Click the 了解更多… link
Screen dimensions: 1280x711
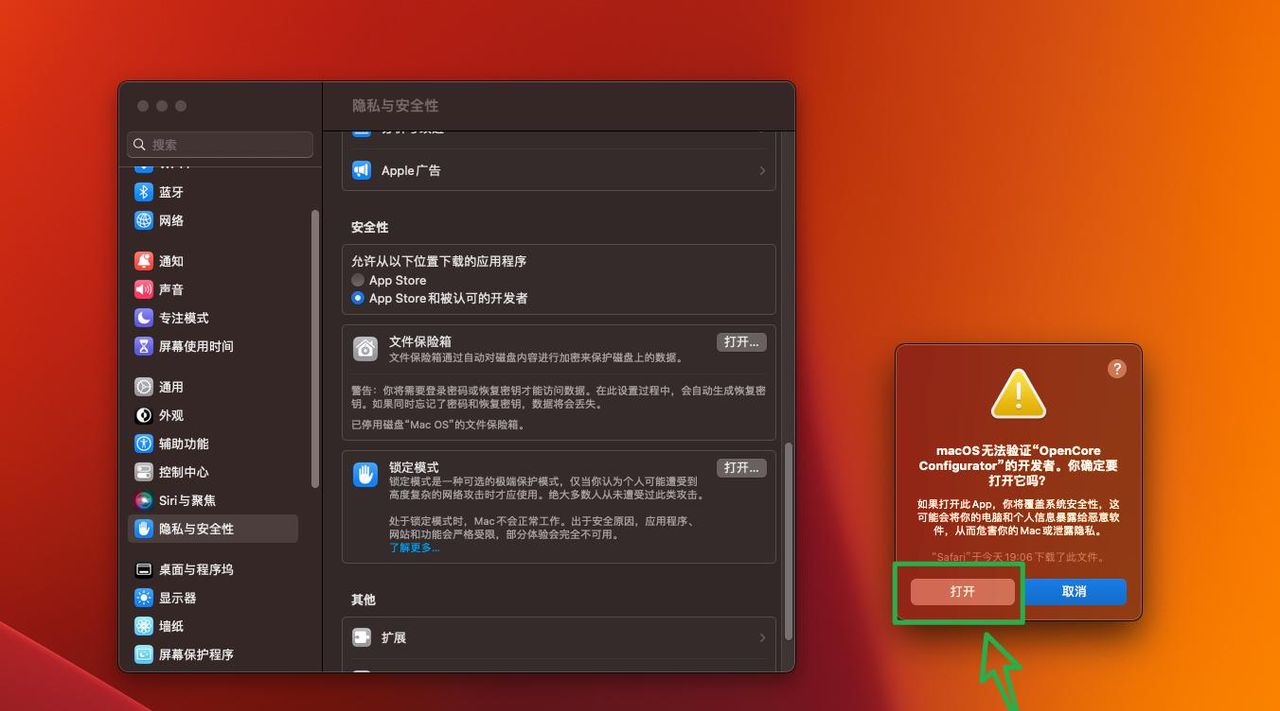tap(414, 548)
